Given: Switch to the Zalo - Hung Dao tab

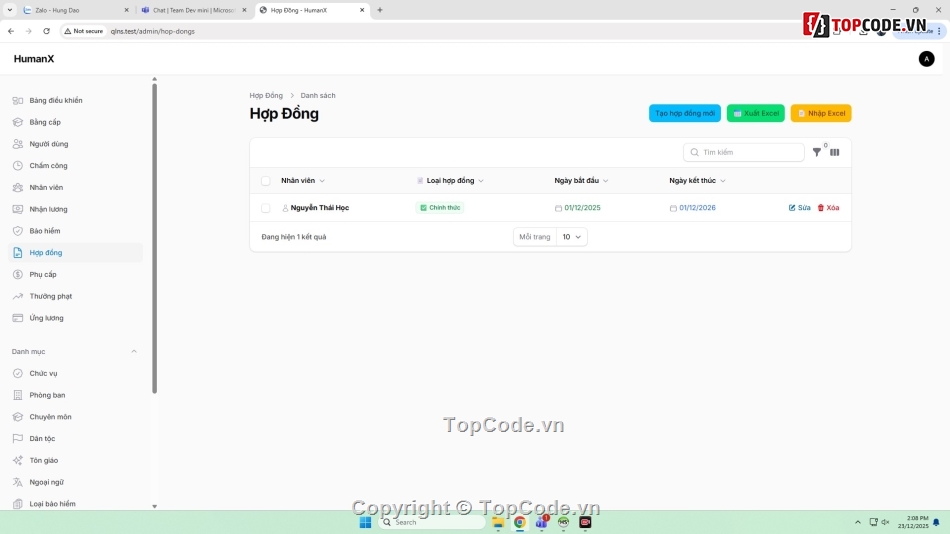Looking at the screenshot, I should pos(74,10).
